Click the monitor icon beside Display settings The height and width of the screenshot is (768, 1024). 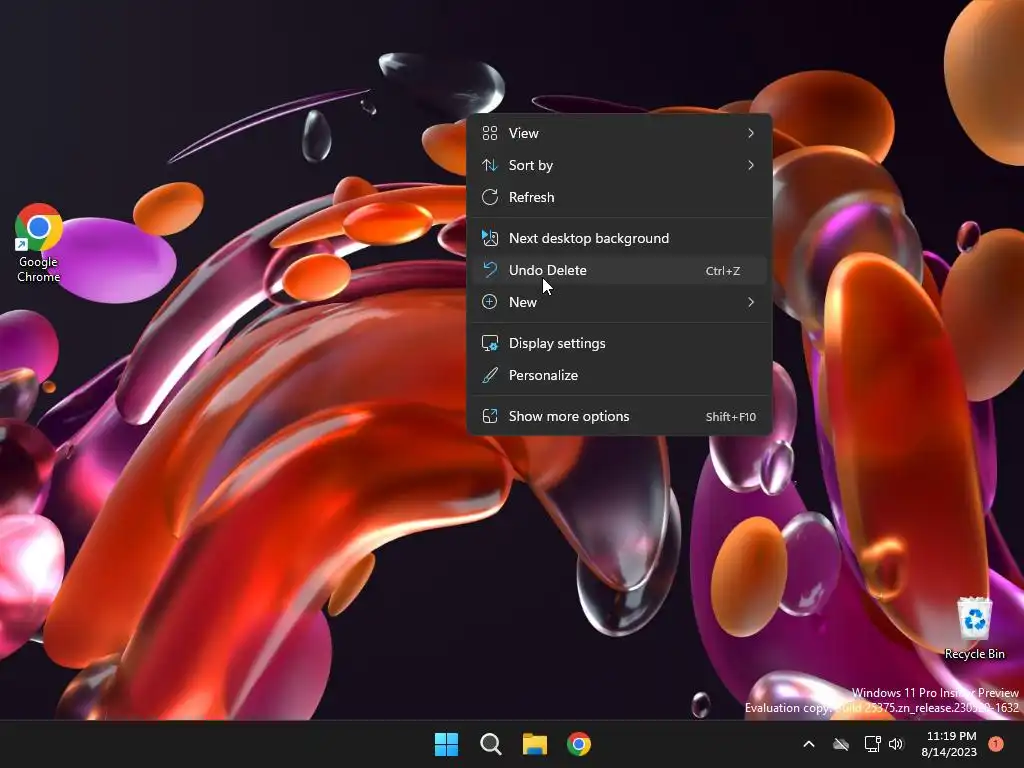(490, 343)
